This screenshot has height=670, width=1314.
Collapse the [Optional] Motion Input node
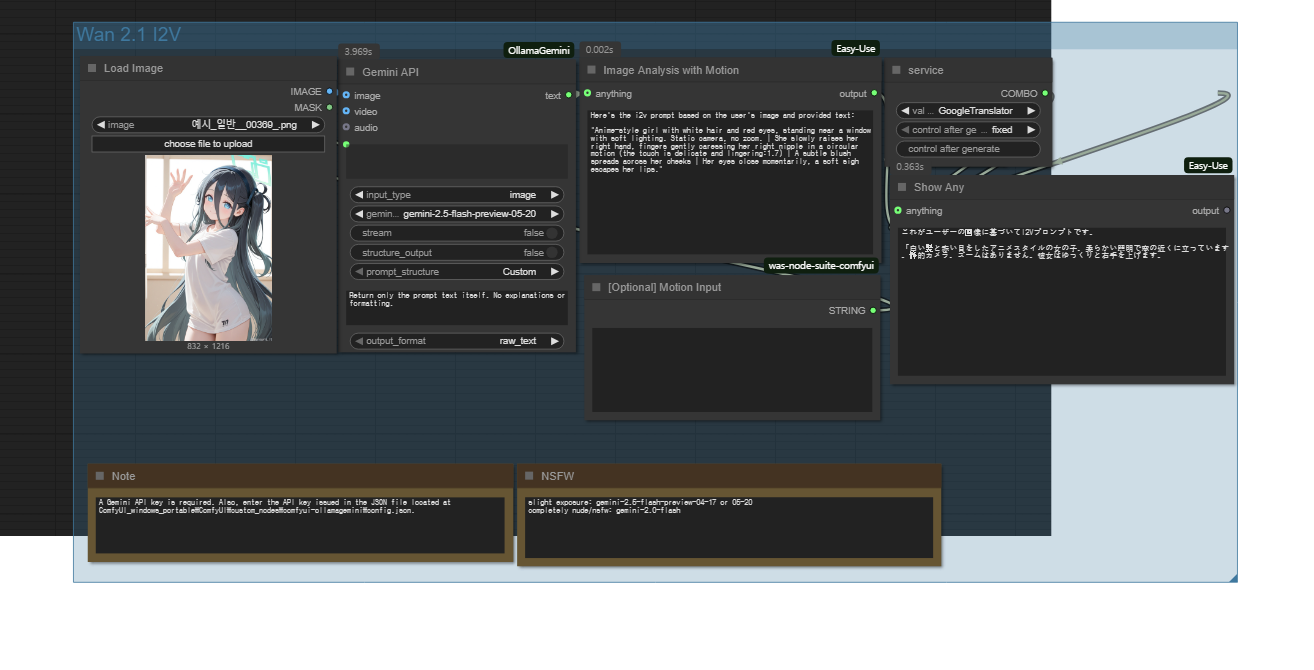596,287
